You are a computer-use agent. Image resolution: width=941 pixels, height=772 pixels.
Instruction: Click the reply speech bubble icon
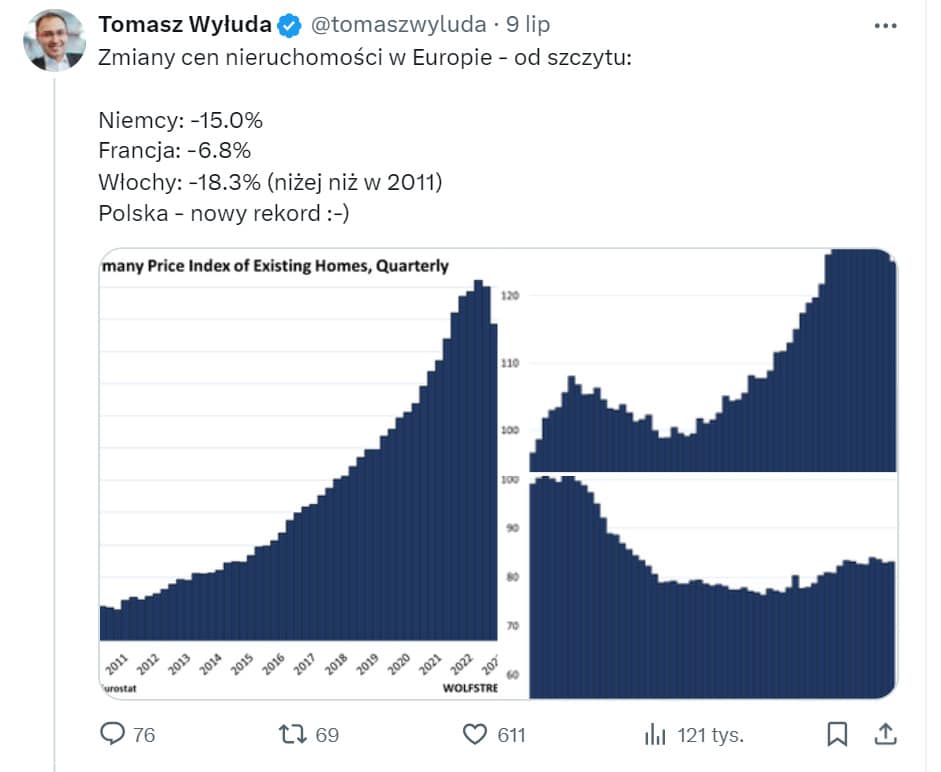click(112, 735)
